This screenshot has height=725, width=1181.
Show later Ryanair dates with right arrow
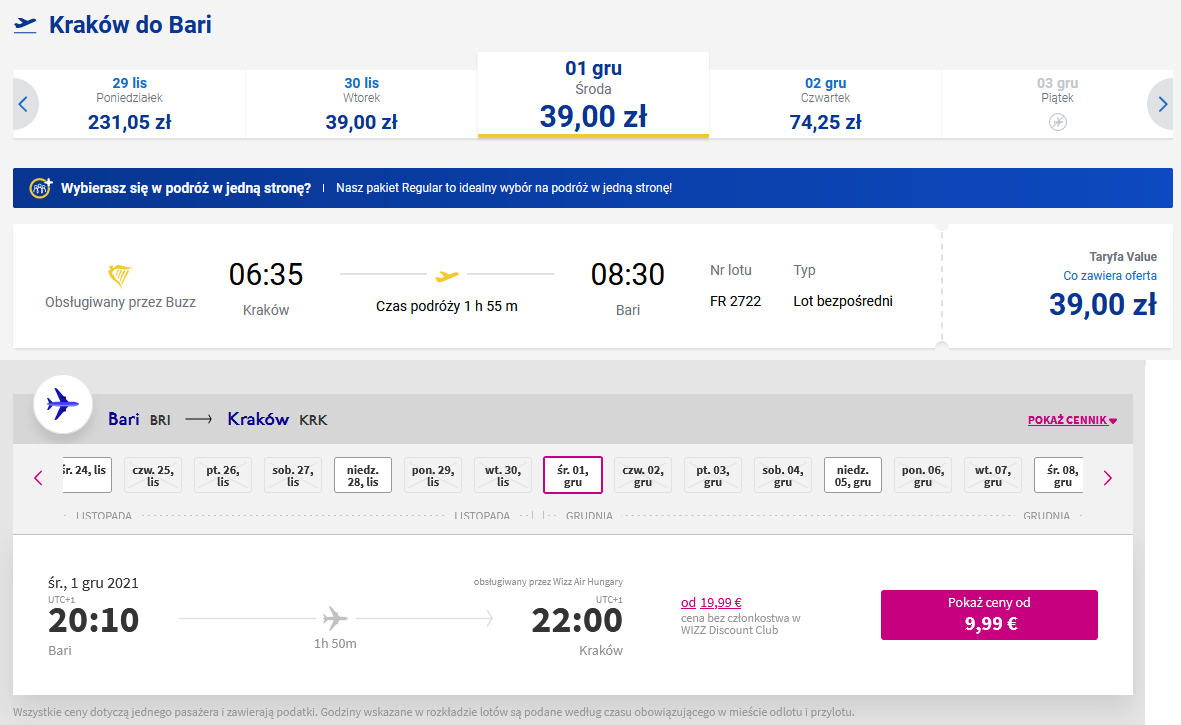[x=1161, y=104]
